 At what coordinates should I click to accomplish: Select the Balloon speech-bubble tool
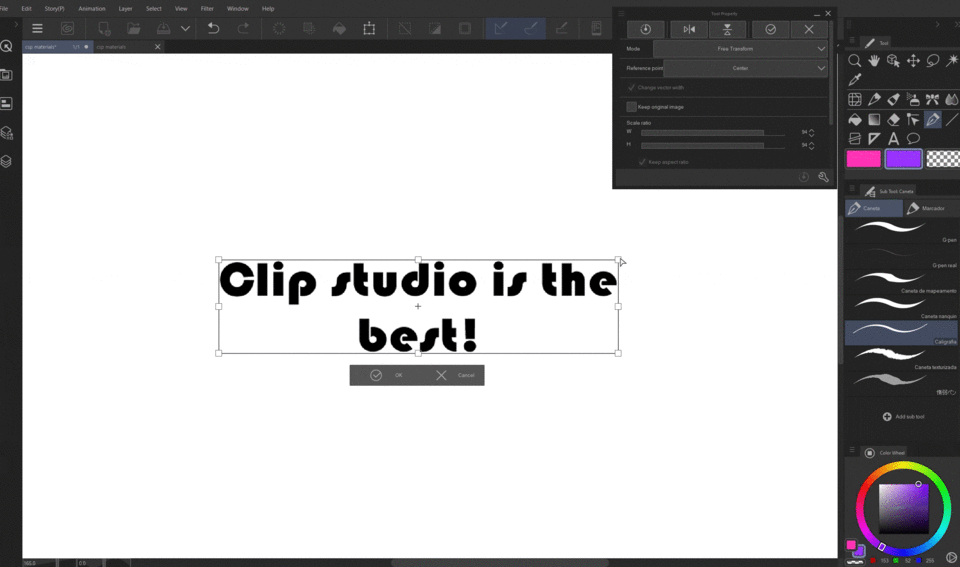(913, 139)
